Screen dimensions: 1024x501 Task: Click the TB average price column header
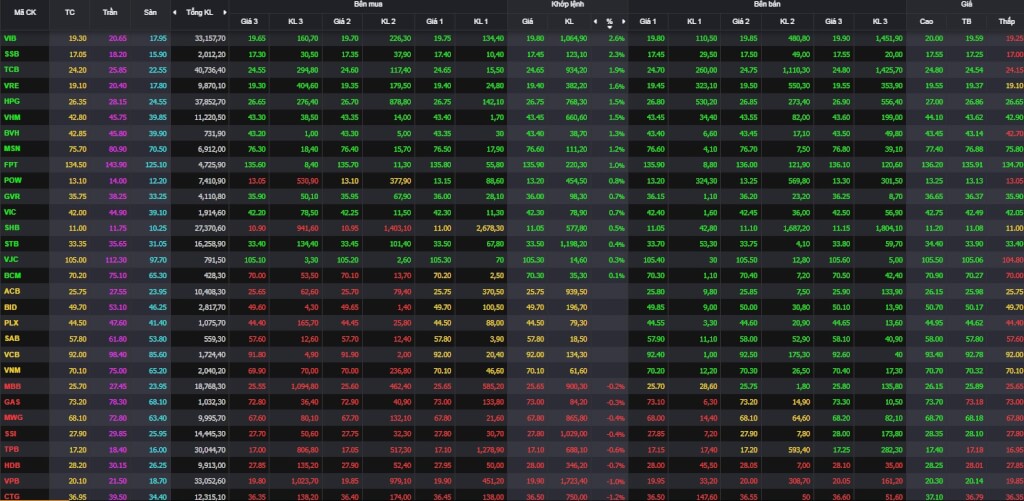[x=967, y=22]
